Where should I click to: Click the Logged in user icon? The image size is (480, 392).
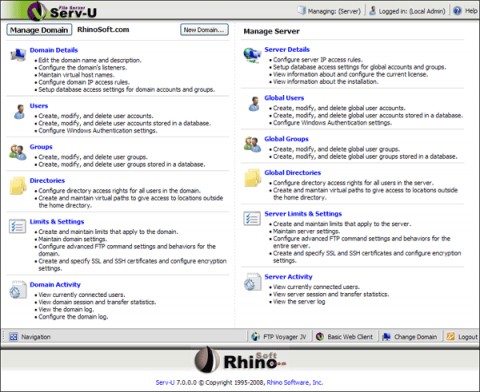tap(372, 11)
